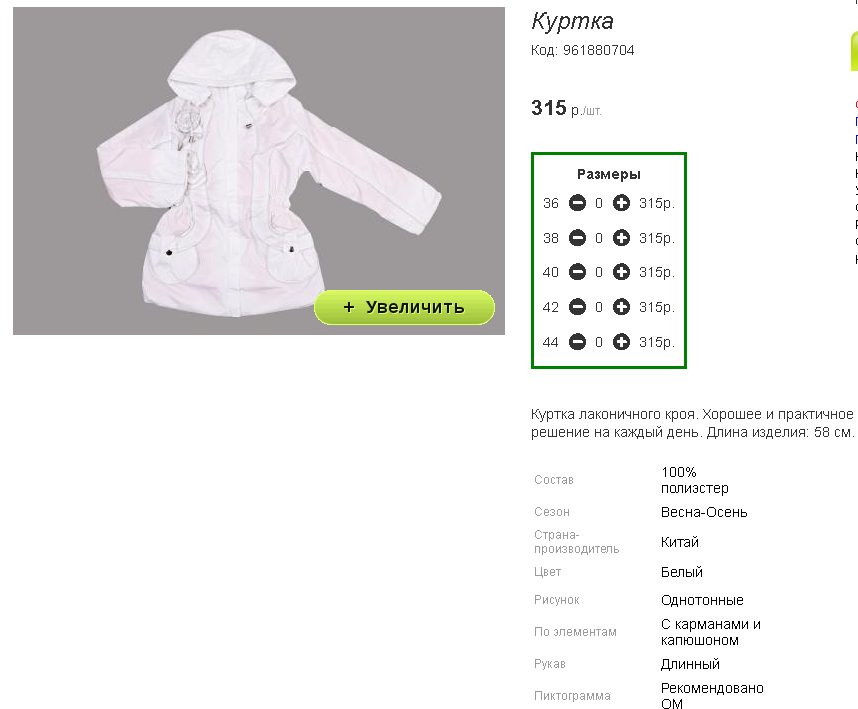Decrease quantity for size 44
The width and height of the screenshot is (858, 709).
577,342
